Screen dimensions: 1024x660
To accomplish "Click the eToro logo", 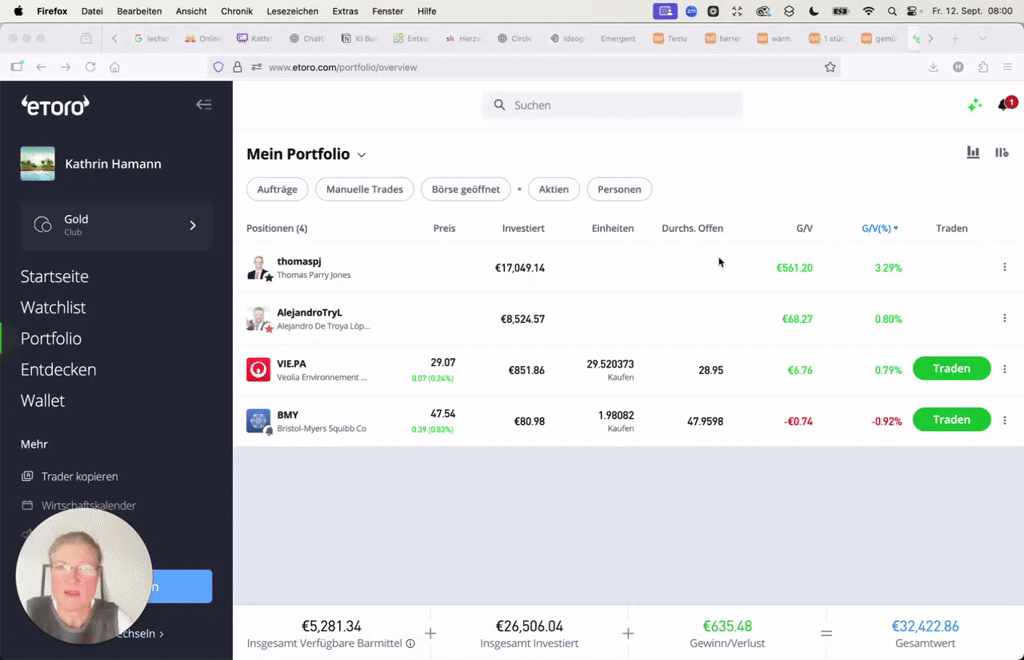I will tap(54, 104).
